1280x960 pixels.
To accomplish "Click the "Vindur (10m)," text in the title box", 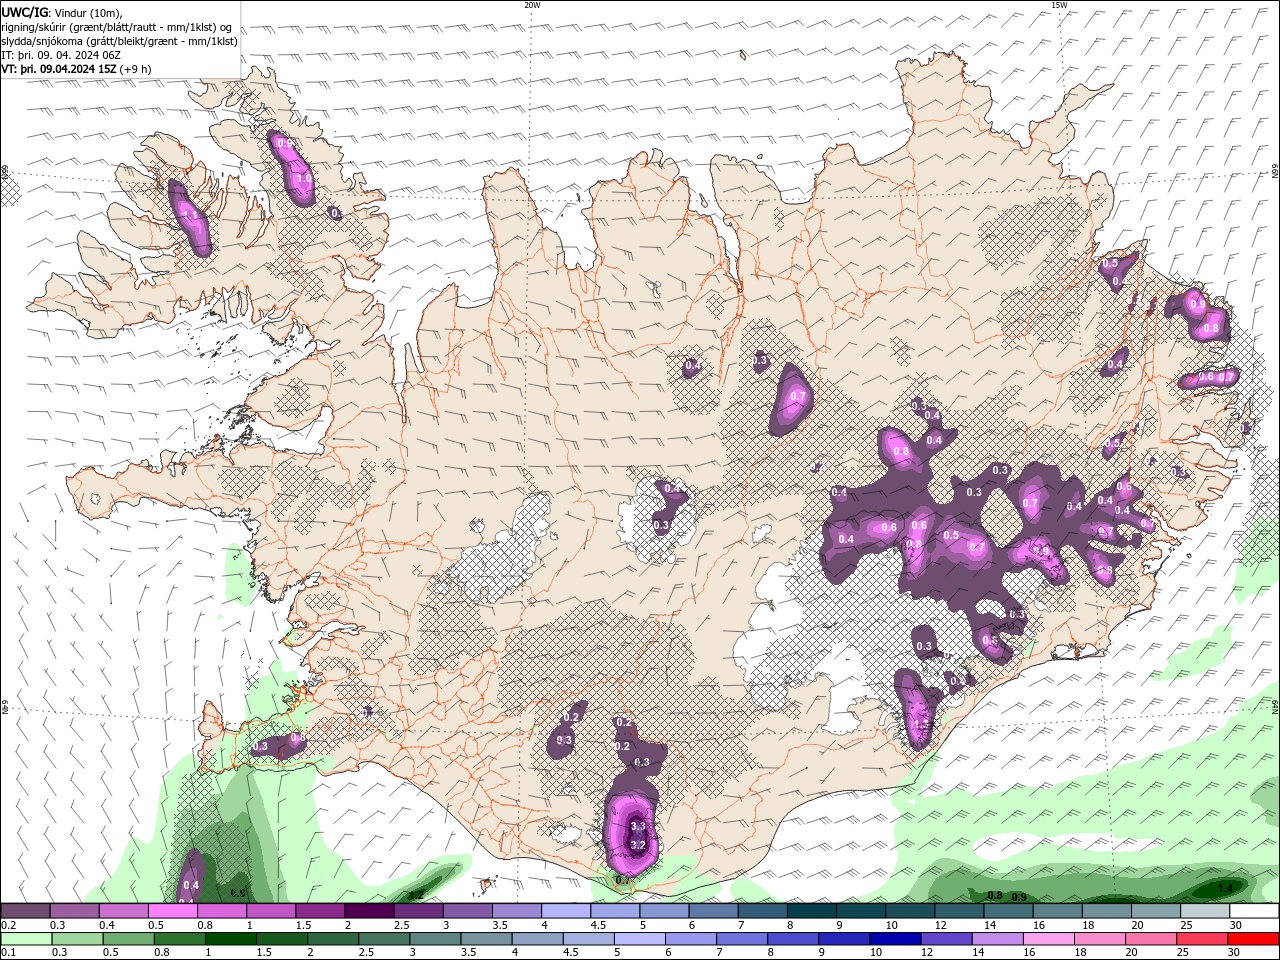I will 87,12.
